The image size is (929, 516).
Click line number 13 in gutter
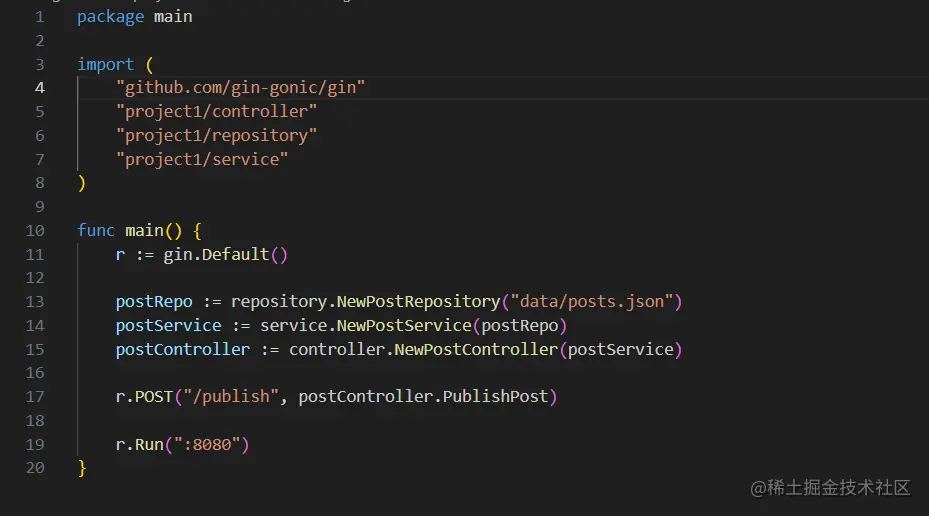35,302
